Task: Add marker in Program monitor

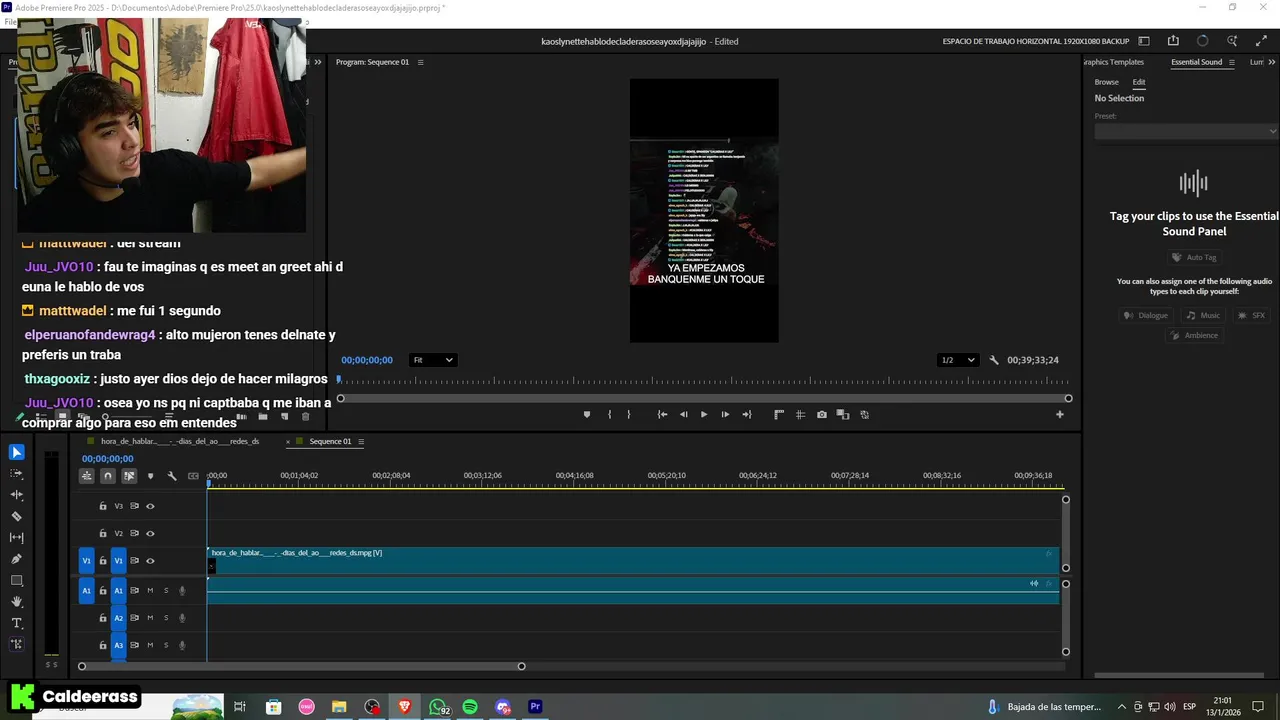Action: pos(587,414)
